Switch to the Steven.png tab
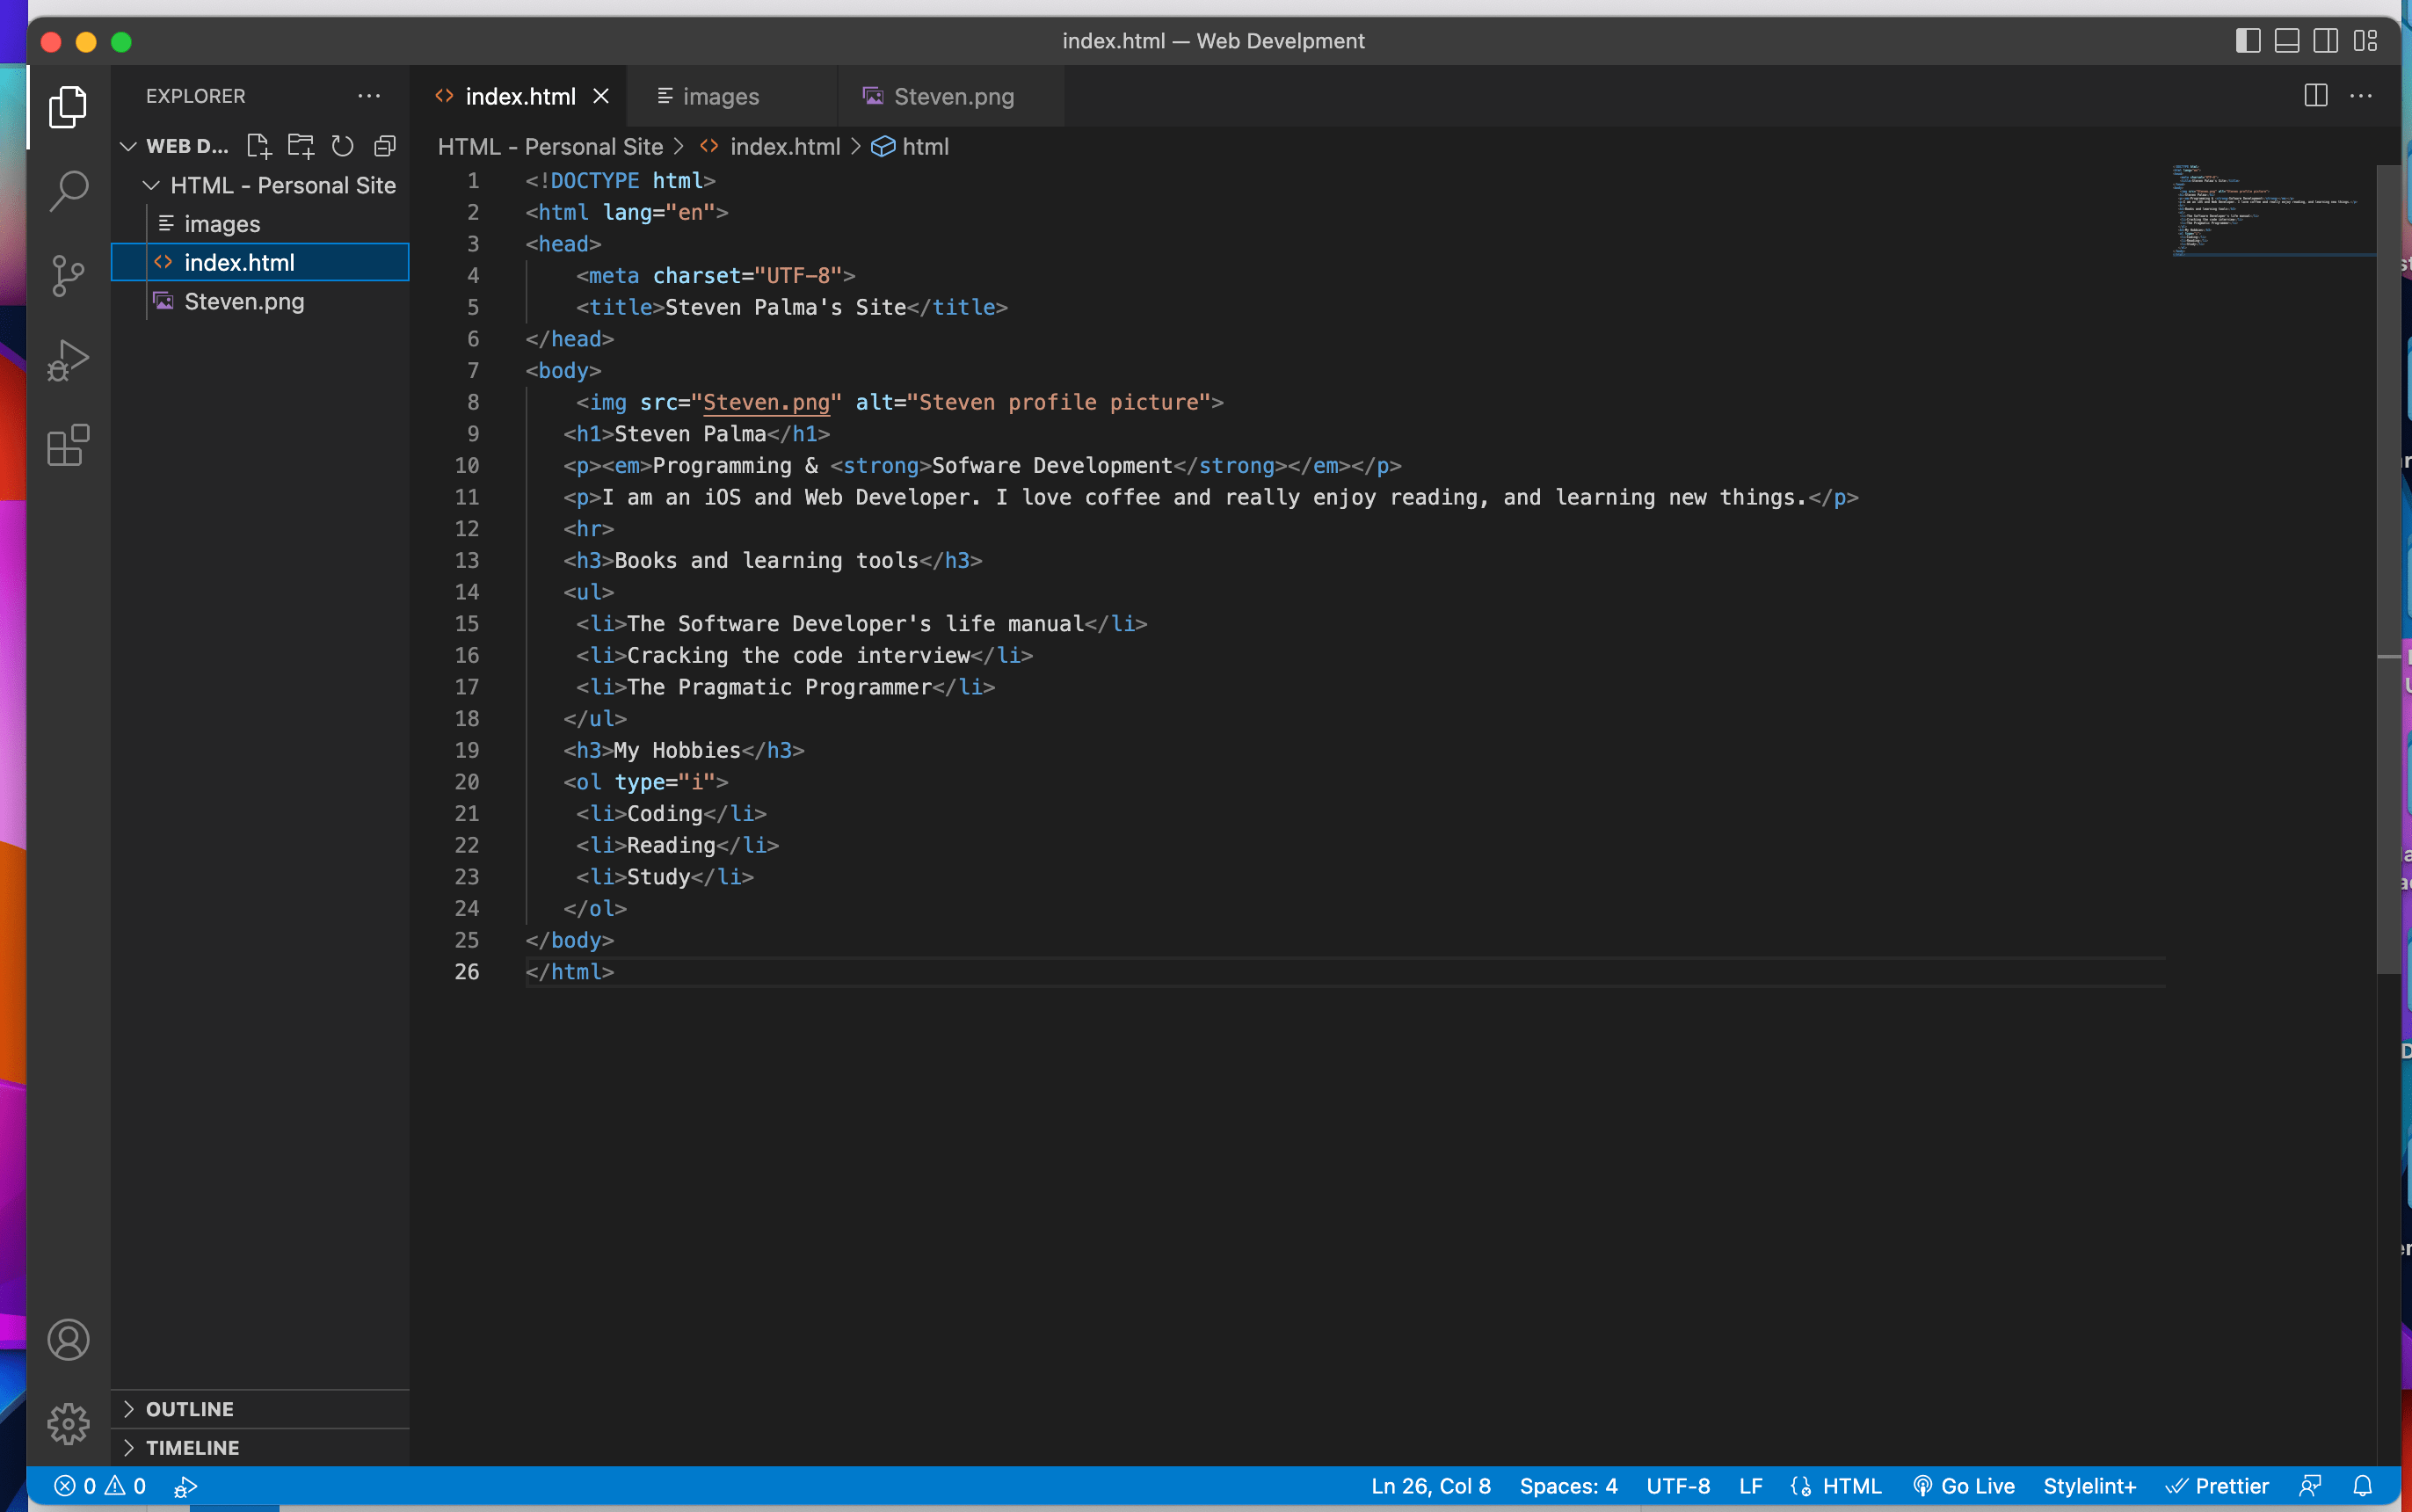2412x1512 pixels. 952,96
